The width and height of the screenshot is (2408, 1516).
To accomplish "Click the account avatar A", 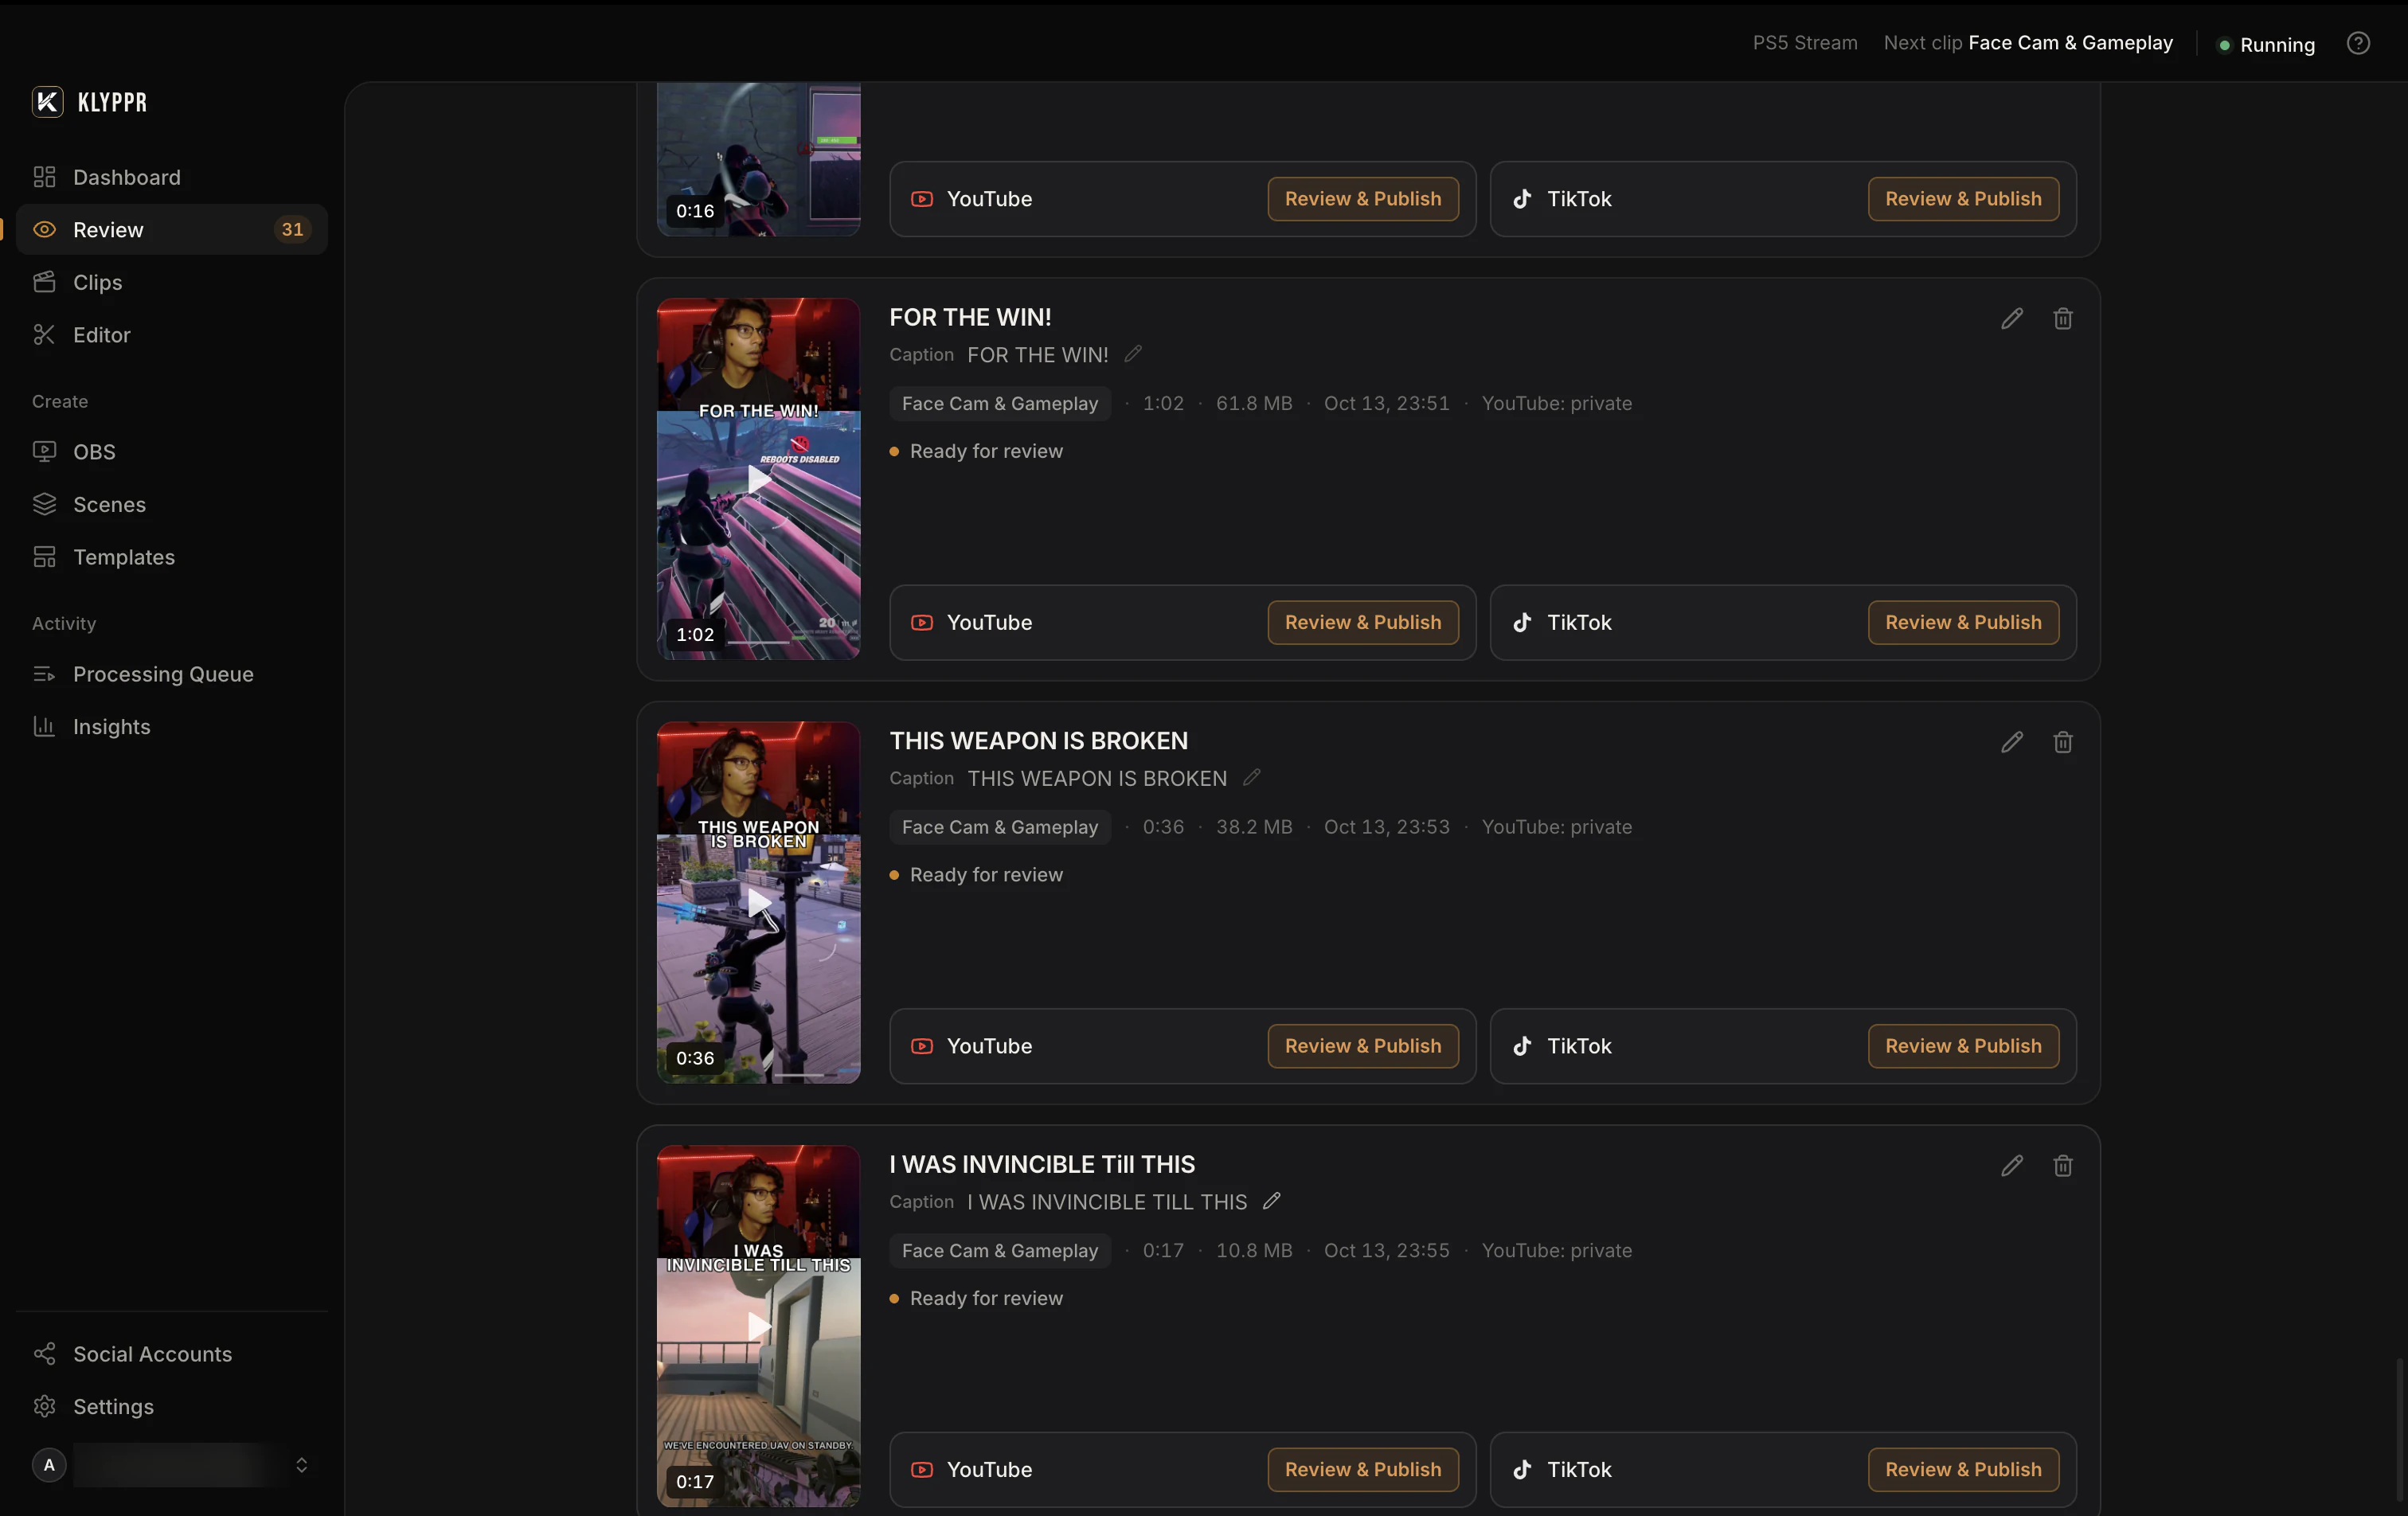I will [49, 1464].
